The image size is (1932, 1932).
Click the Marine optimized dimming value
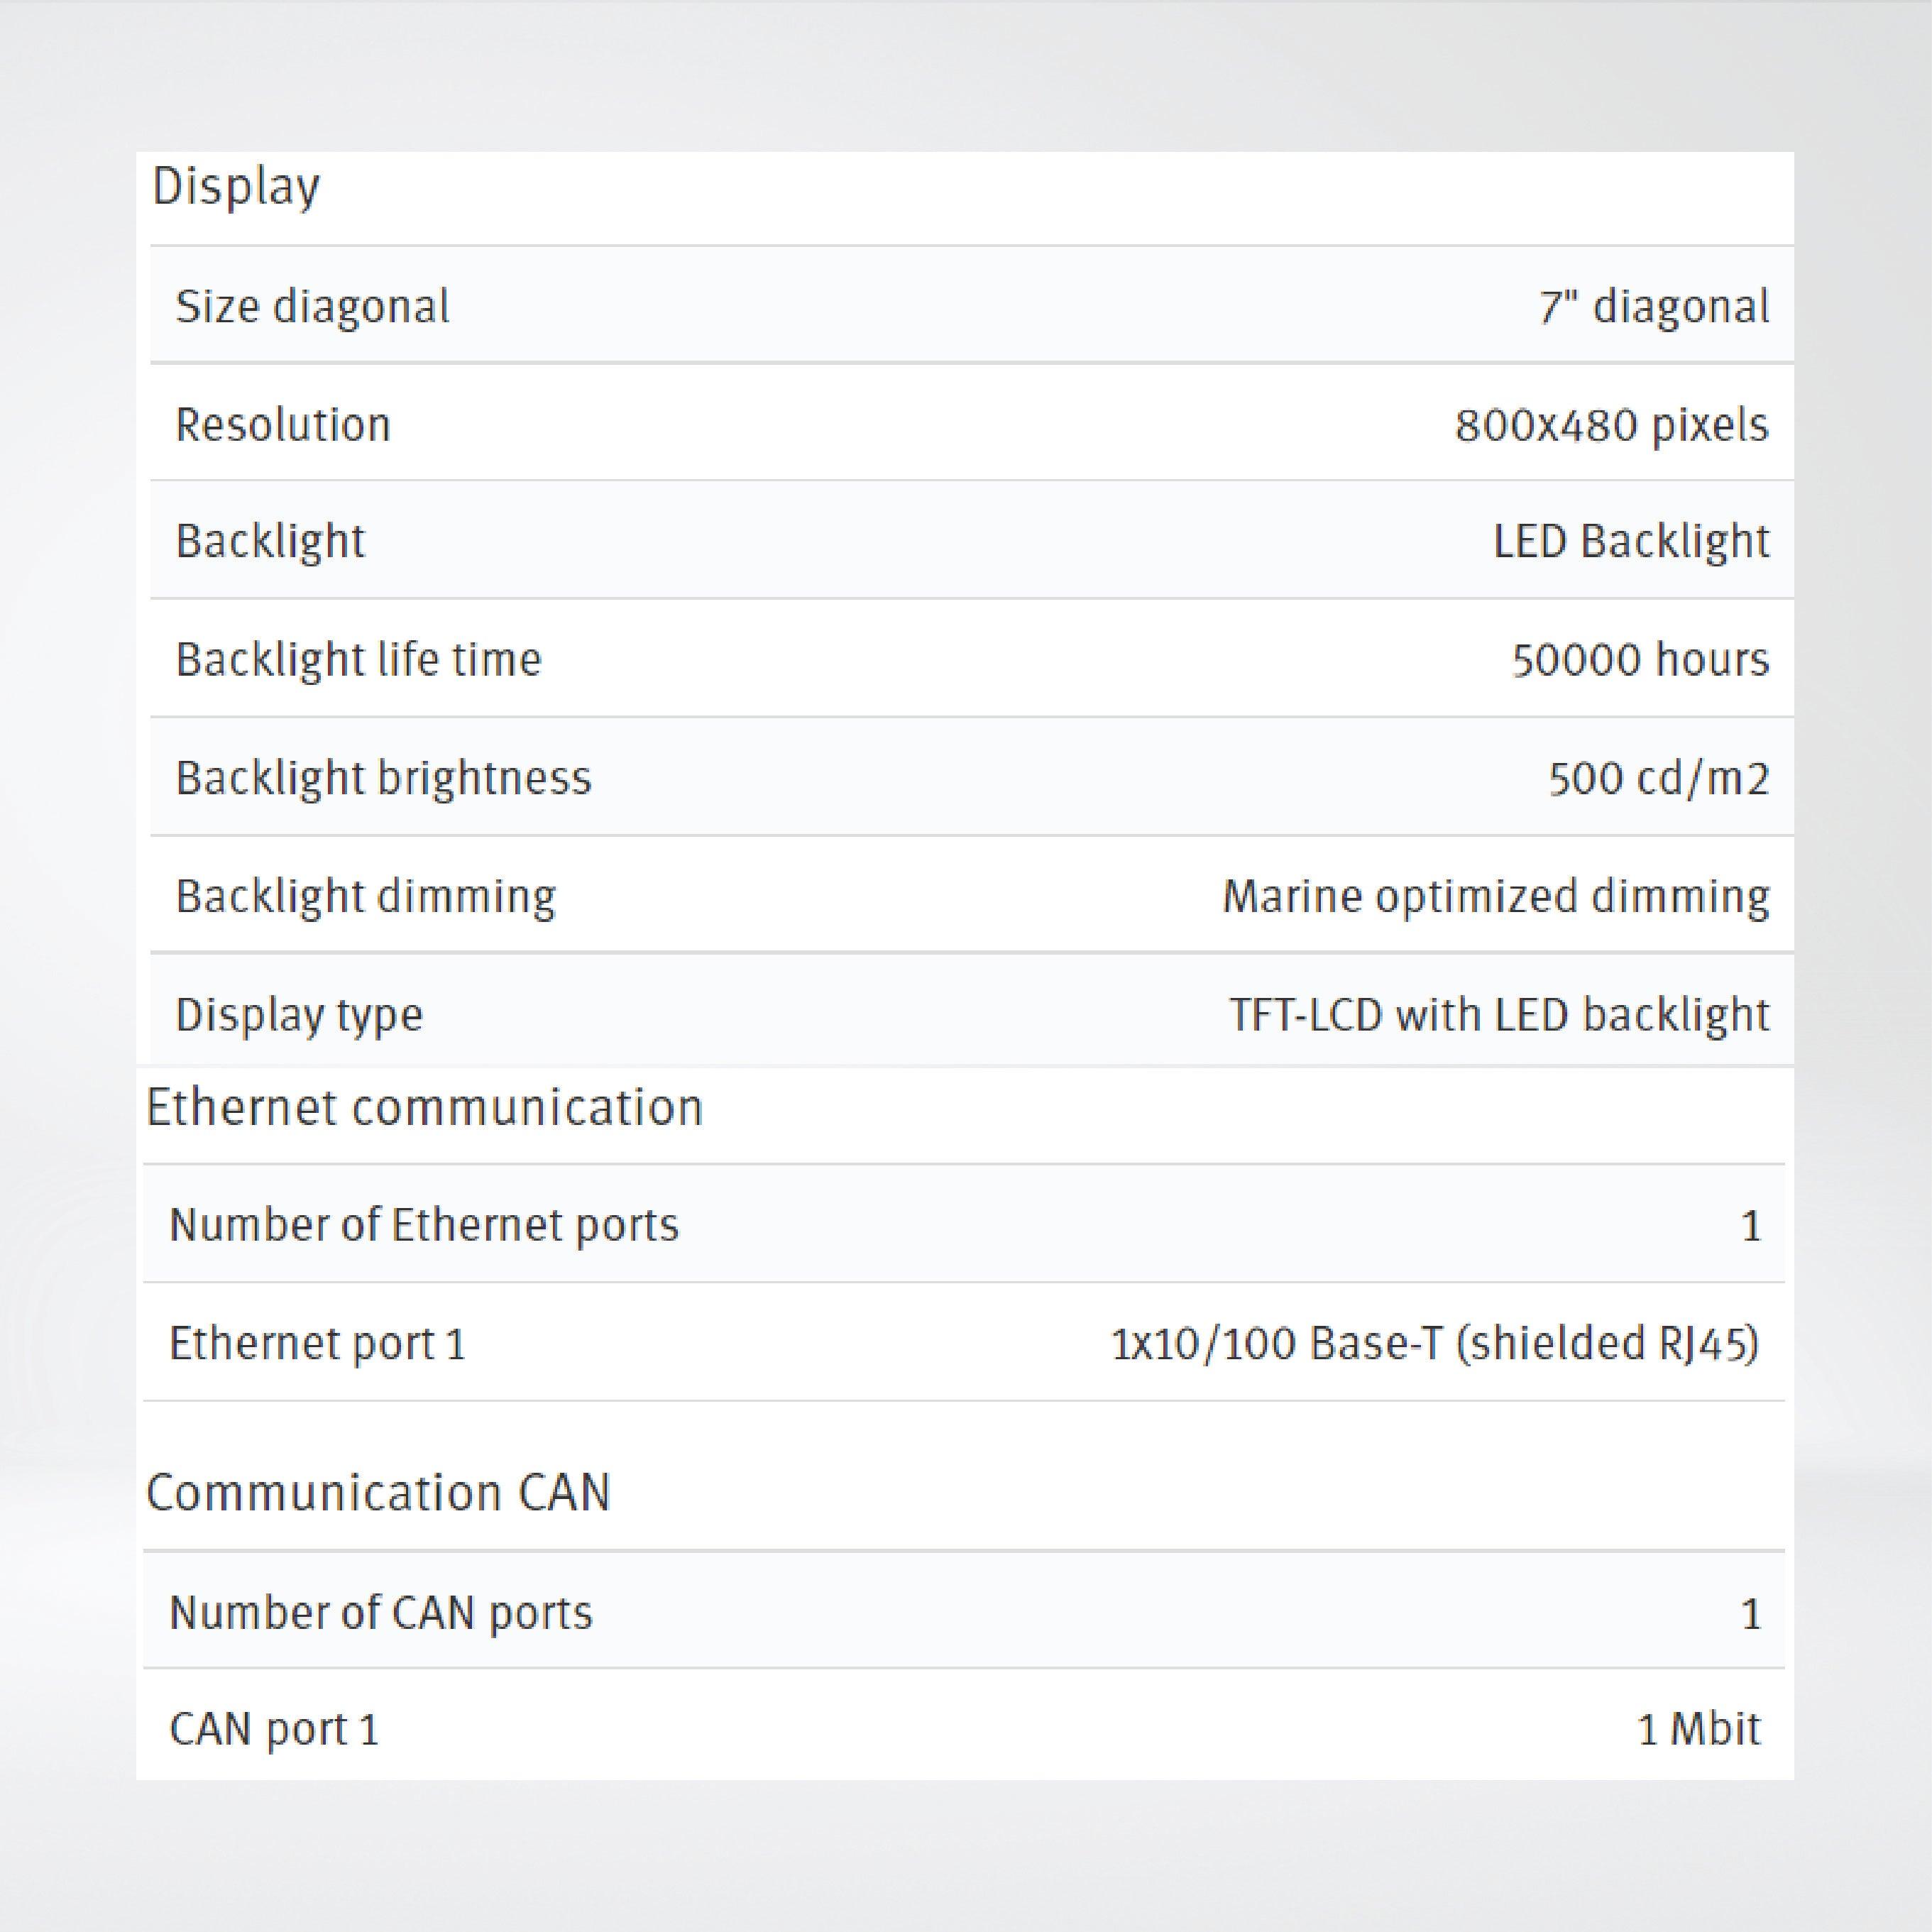[1495, 896]
